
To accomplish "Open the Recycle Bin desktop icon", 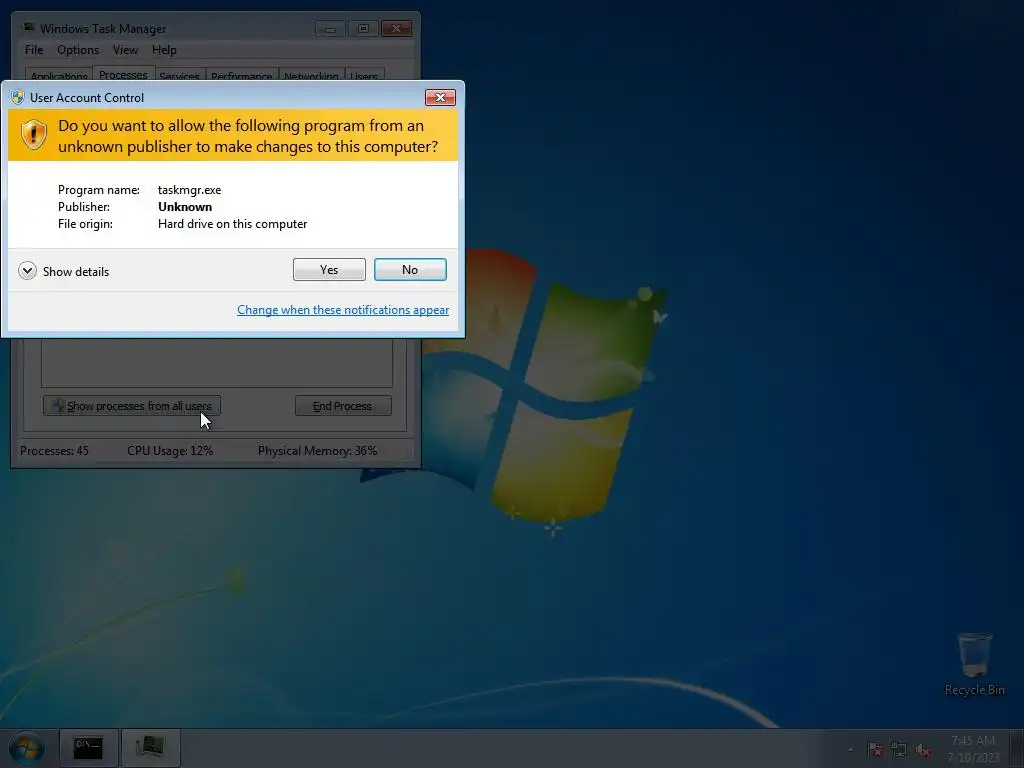I will coord(974,664).
